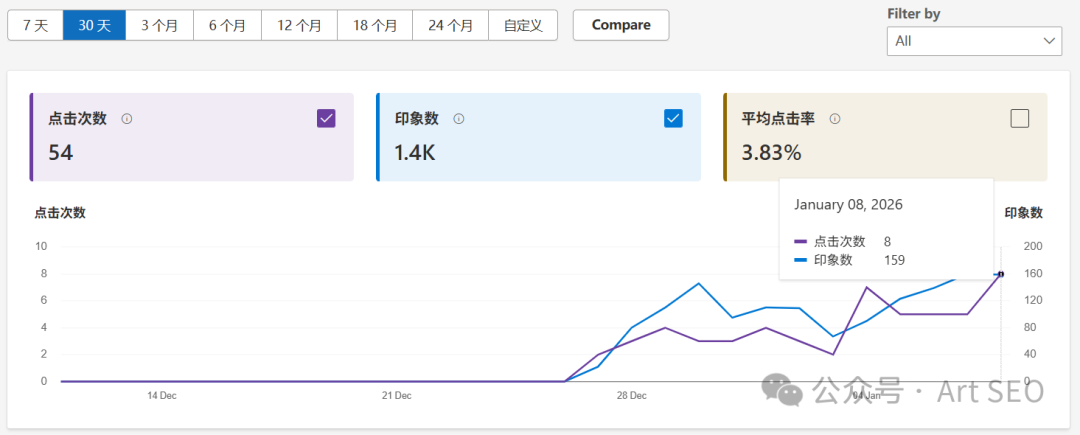Screen dimensions: 1080x435
Task: Click the blue 印象数 legend swatch
Action: tap(800, 260)
